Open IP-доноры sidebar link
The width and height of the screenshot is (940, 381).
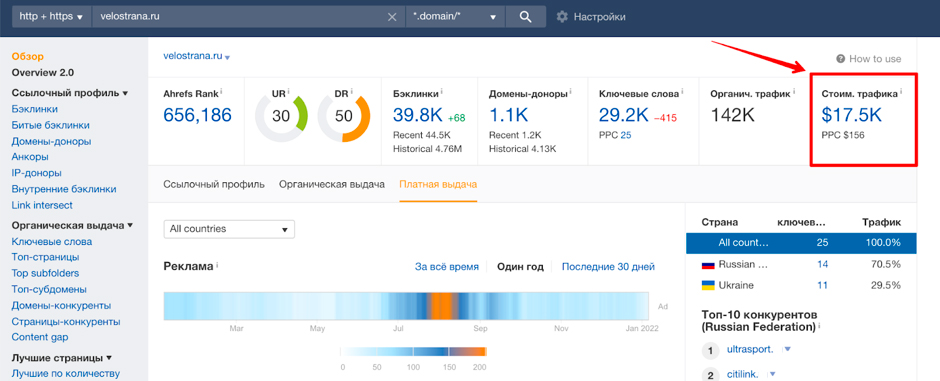[37, 173]
